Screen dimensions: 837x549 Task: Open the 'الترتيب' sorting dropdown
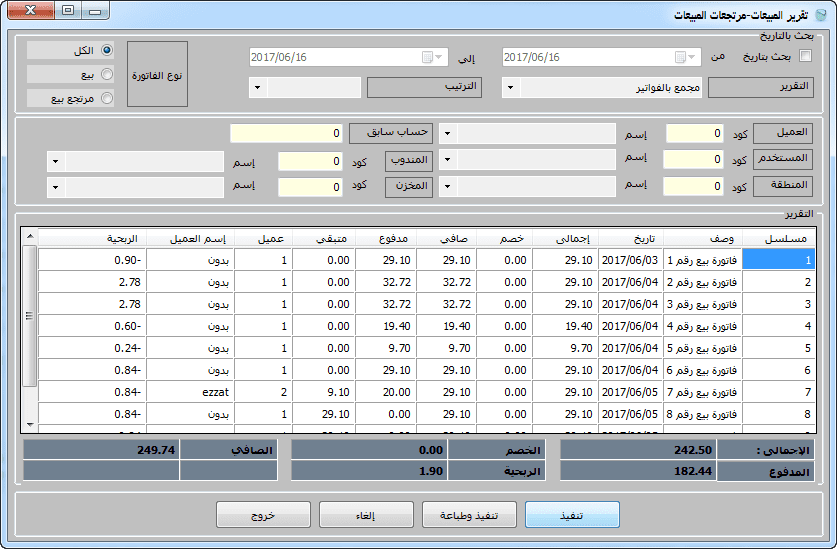258,88
